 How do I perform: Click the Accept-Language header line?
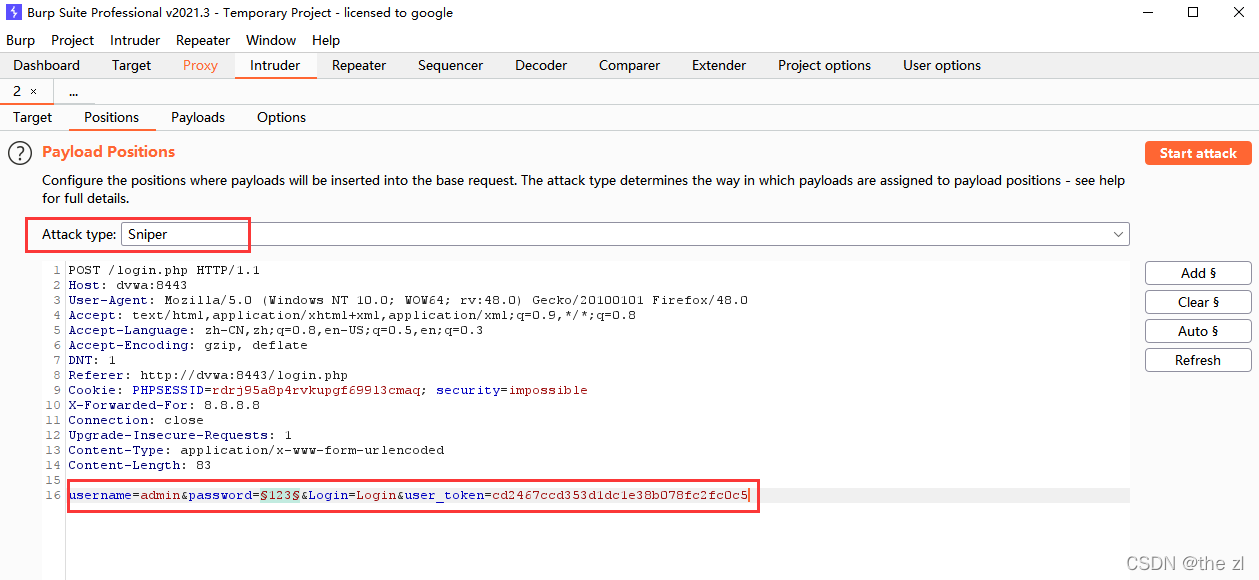point(275,330)
